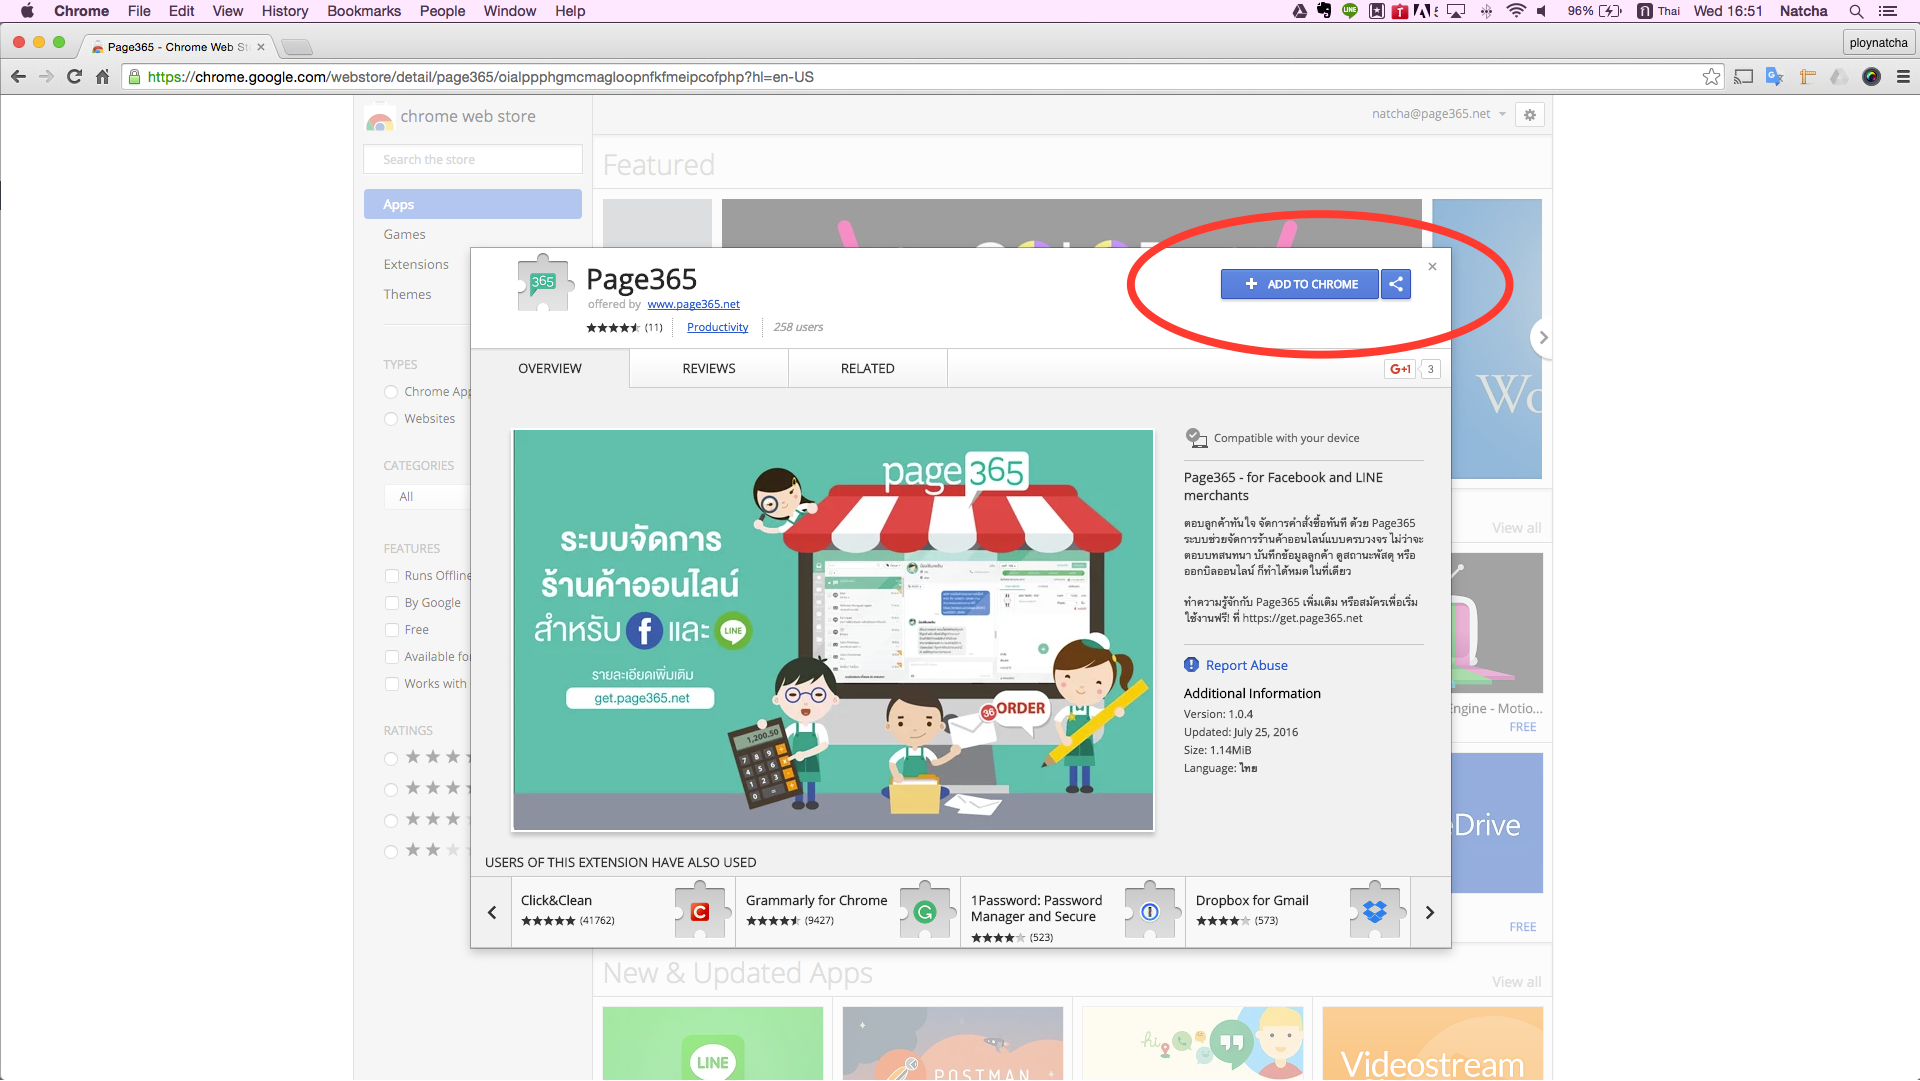Switch to the Reviews tab
1920x1081 pixels.
709,368
